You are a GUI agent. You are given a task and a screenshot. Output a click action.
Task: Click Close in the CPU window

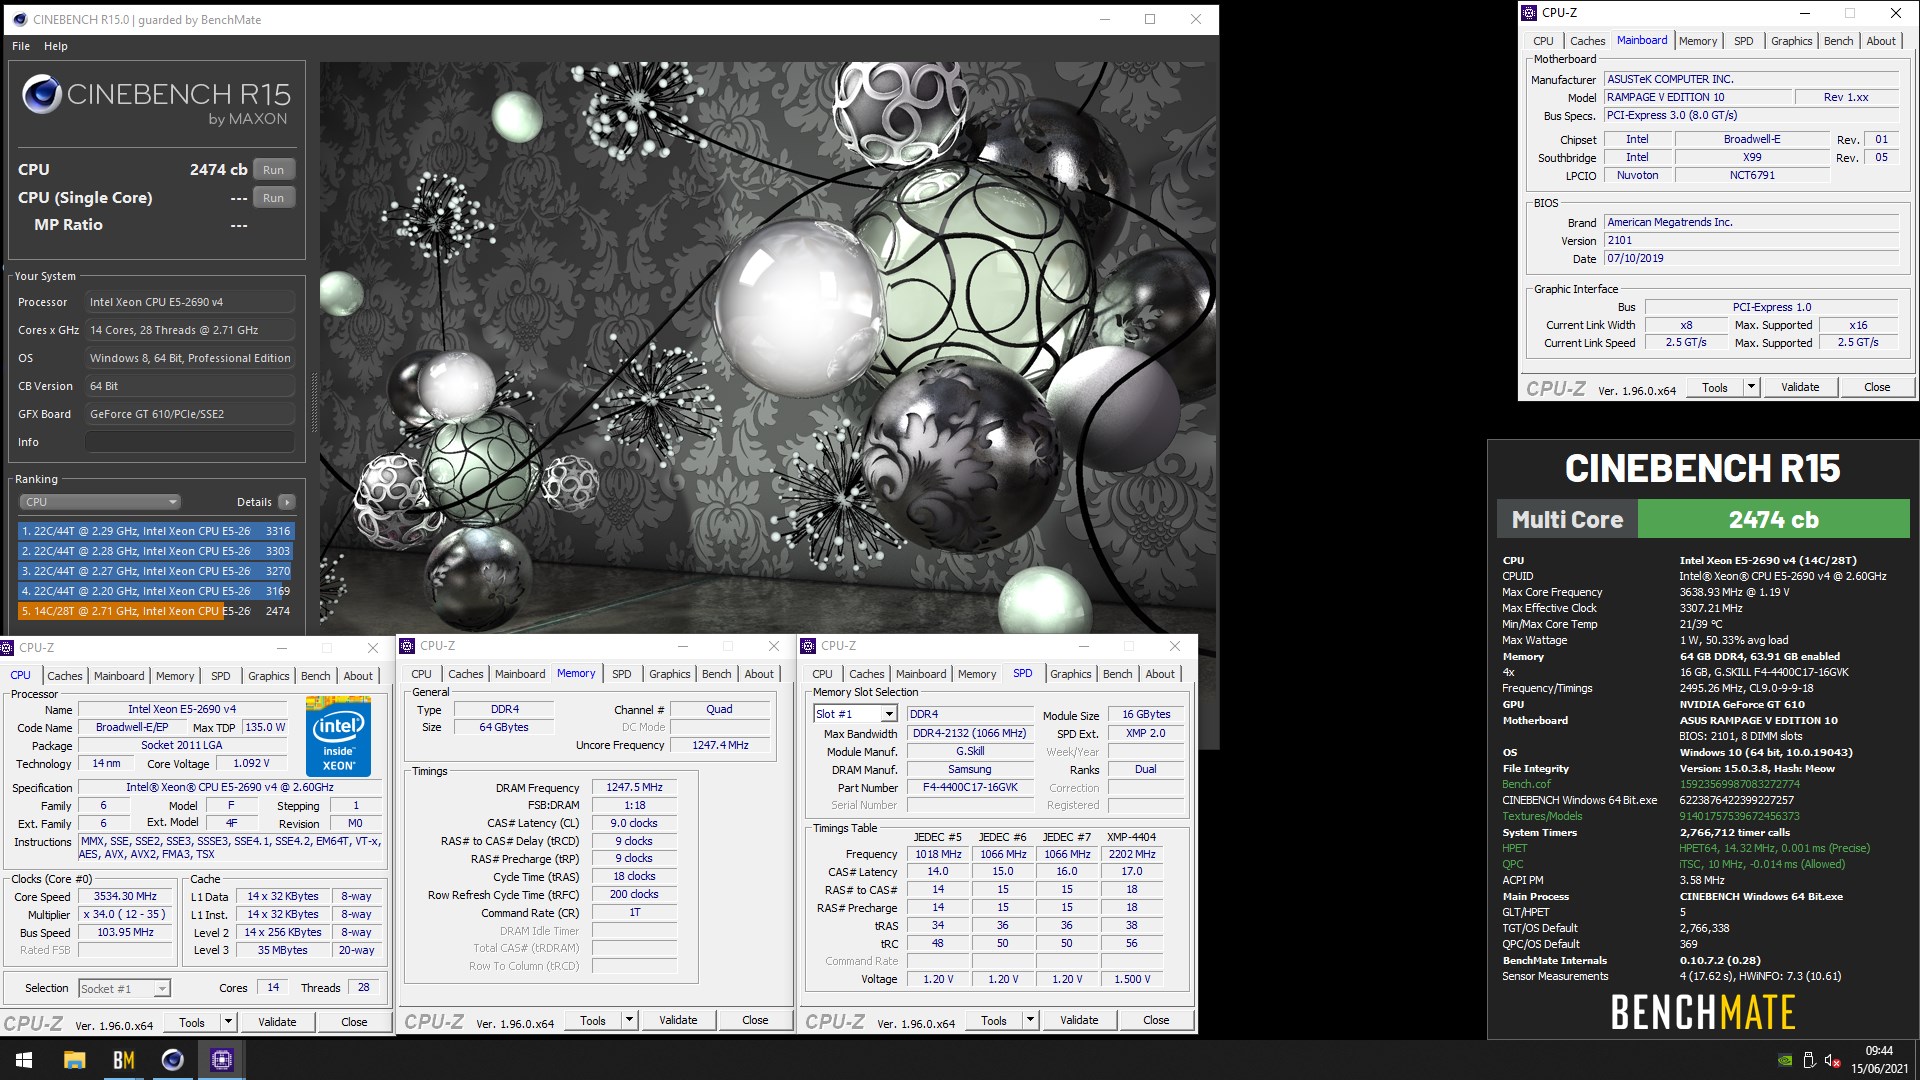click(354, 1022)
